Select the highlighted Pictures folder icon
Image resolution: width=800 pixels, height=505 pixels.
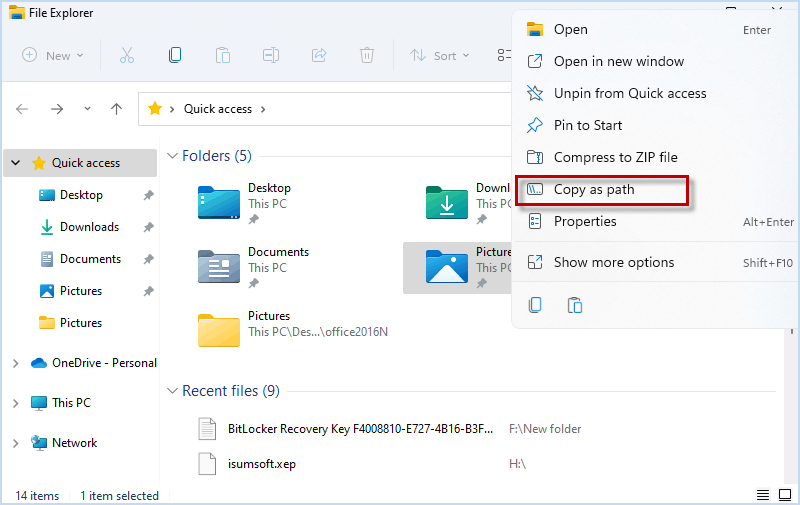pyautogui.click(x=446, y=267)
